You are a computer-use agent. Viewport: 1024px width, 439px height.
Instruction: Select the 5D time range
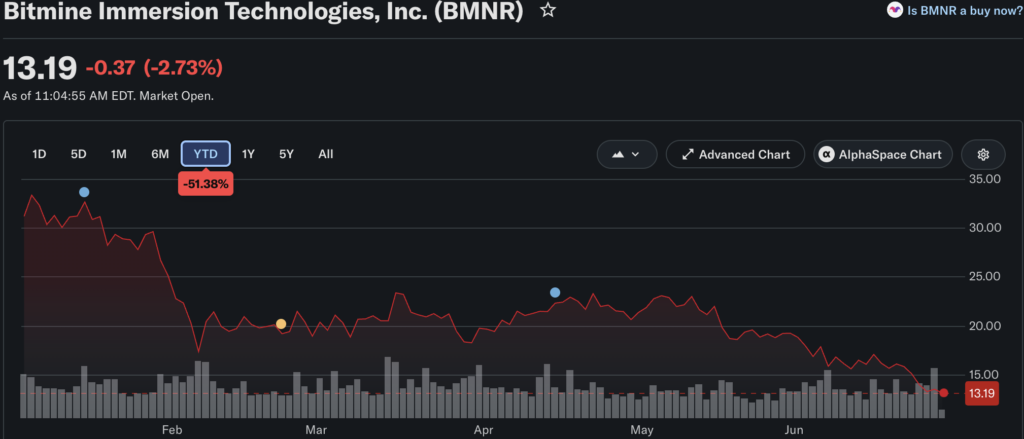[x=78, y=154]
